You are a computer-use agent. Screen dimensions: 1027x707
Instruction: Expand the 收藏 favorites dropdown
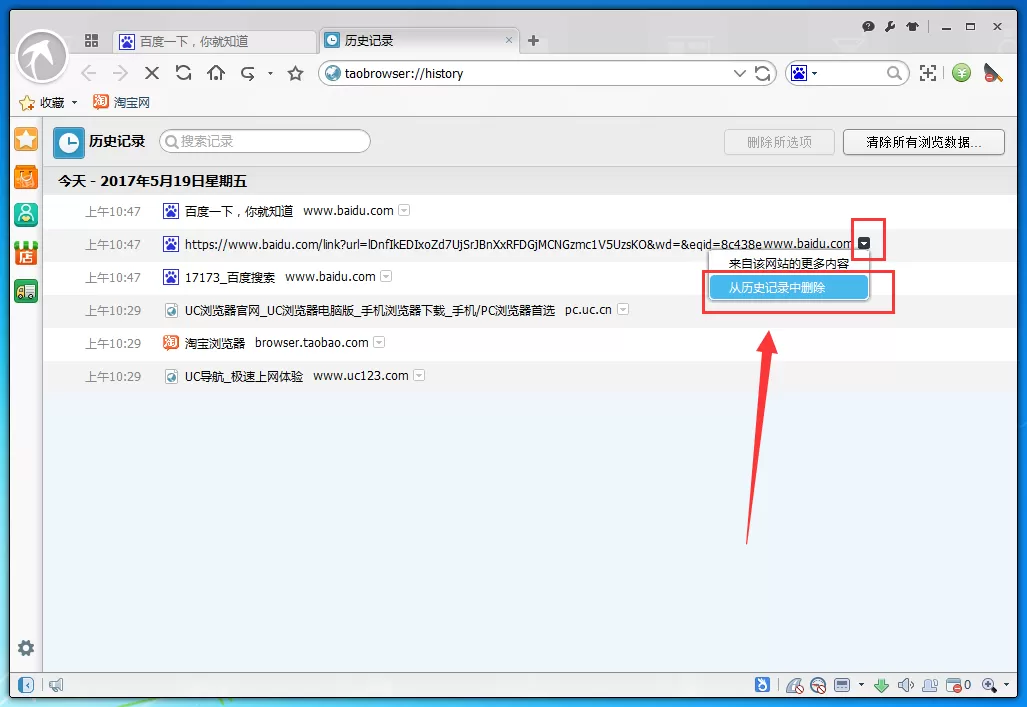click(x=74, y=103)
